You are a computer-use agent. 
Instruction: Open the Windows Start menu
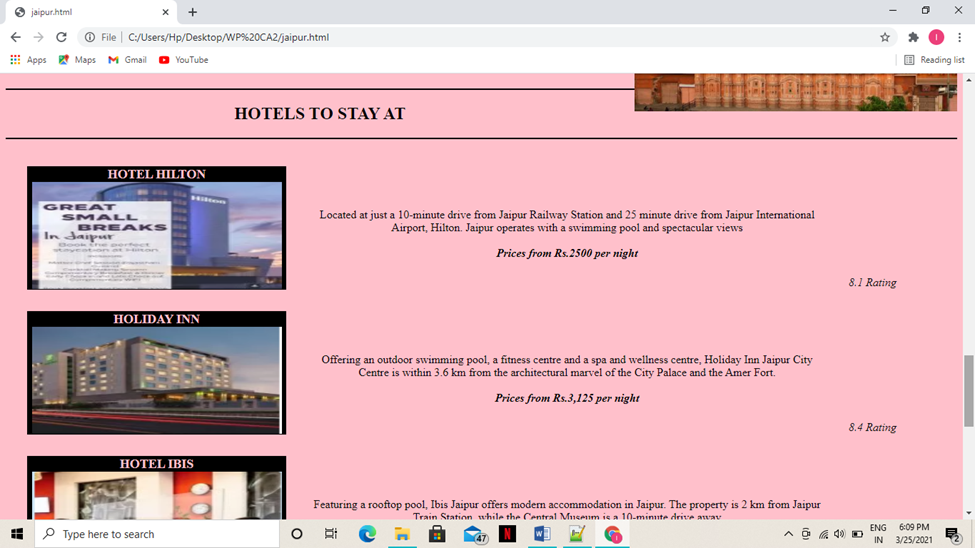(17, 534)
